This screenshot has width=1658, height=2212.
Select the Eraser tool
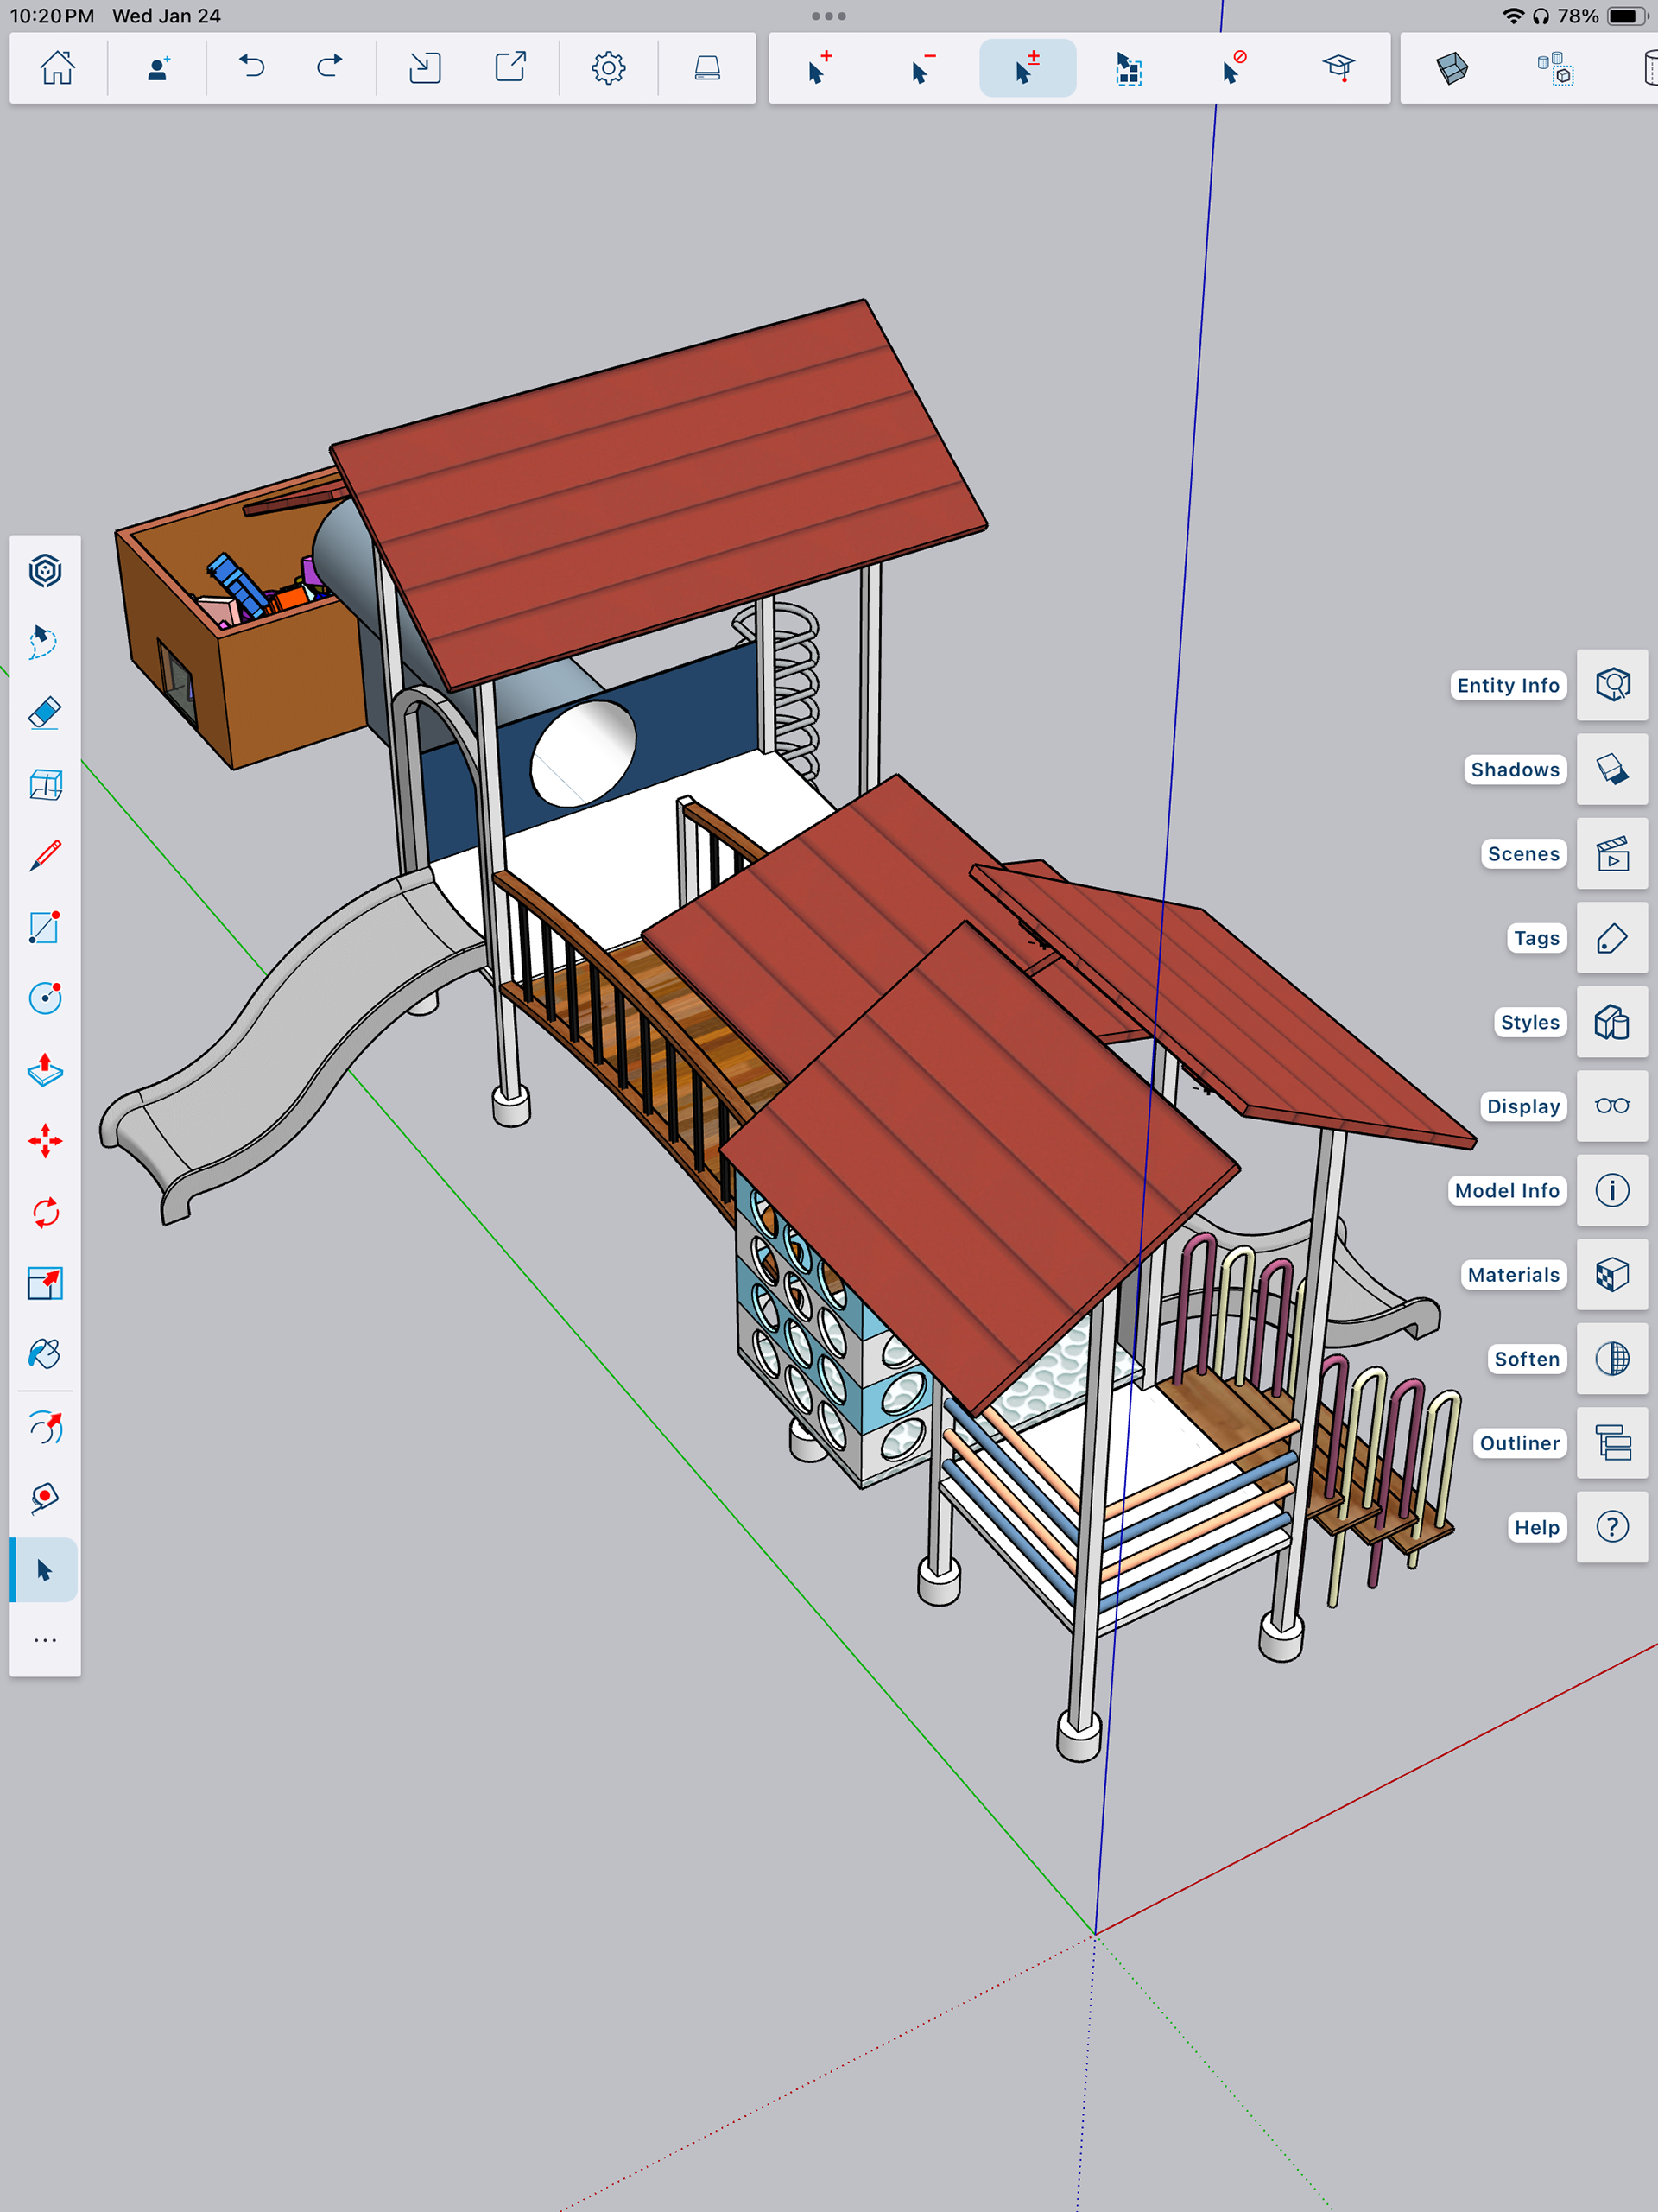point(45,713)
